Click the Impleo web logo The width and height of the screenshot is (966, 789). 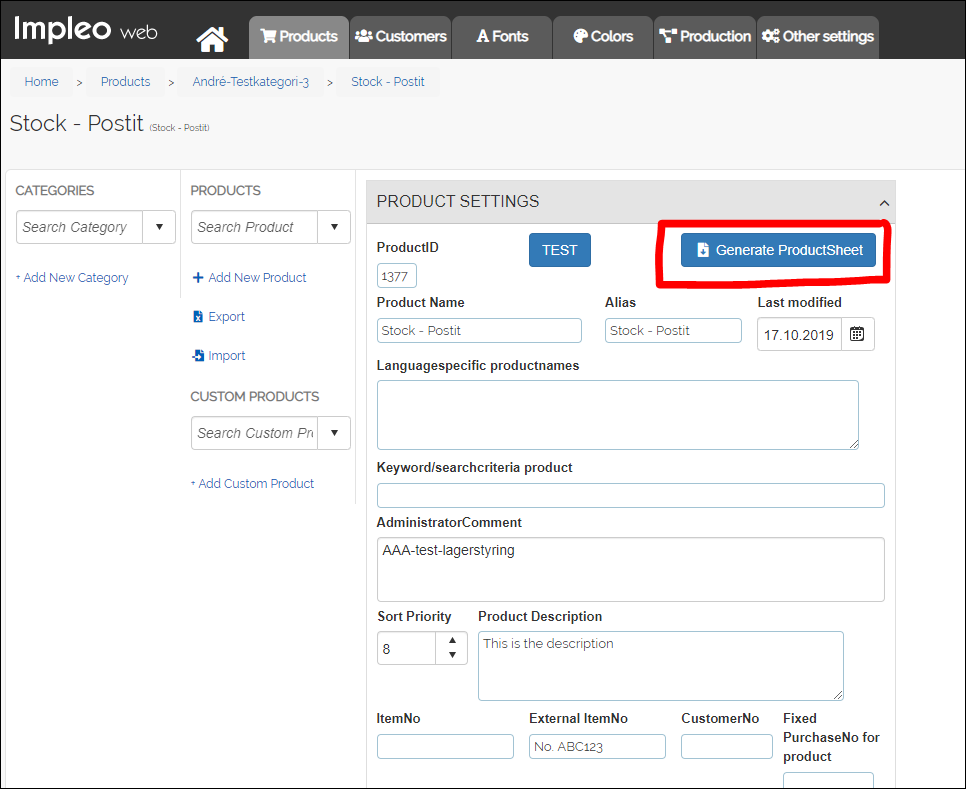85,30
